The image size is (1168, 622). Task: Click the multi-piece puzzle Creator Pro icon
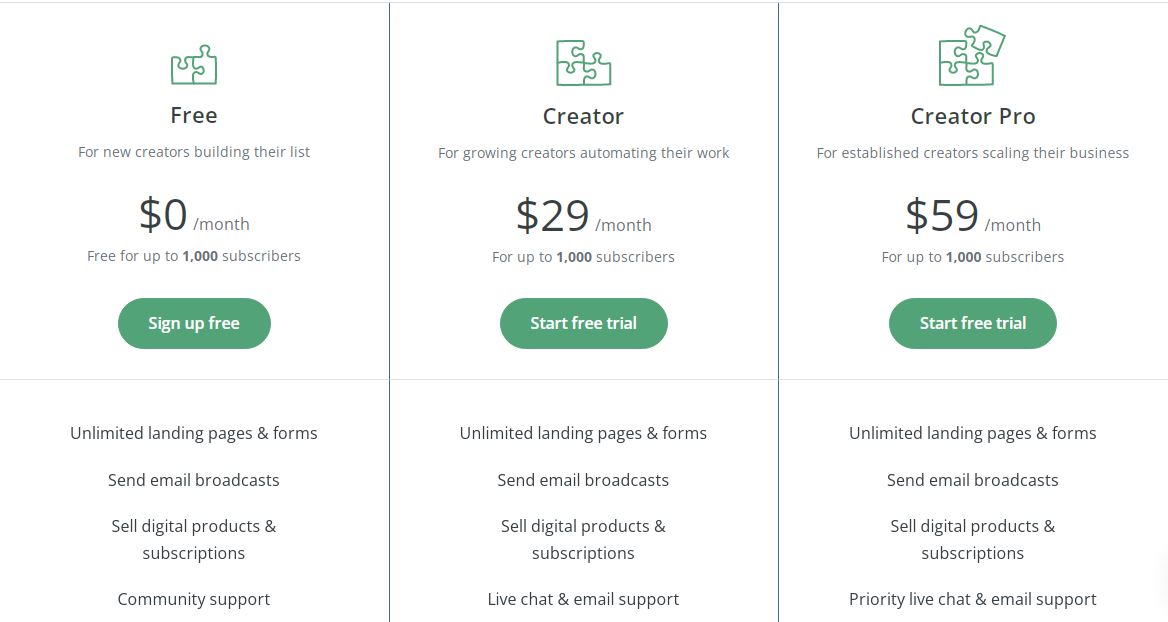pyautogui.click(x=972, y=56)
